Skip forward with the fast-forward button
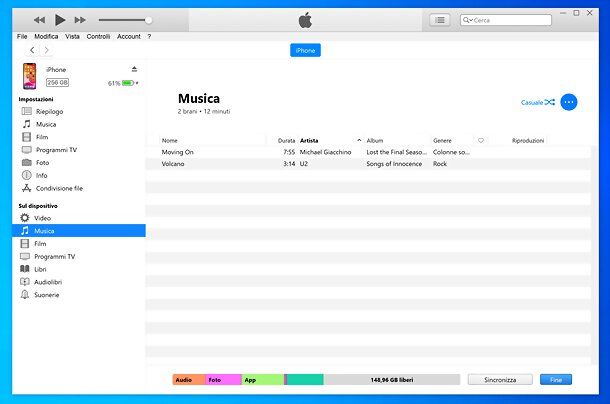Image resolution: width=610 pixels, height=404 pixels. click(80, 20)
